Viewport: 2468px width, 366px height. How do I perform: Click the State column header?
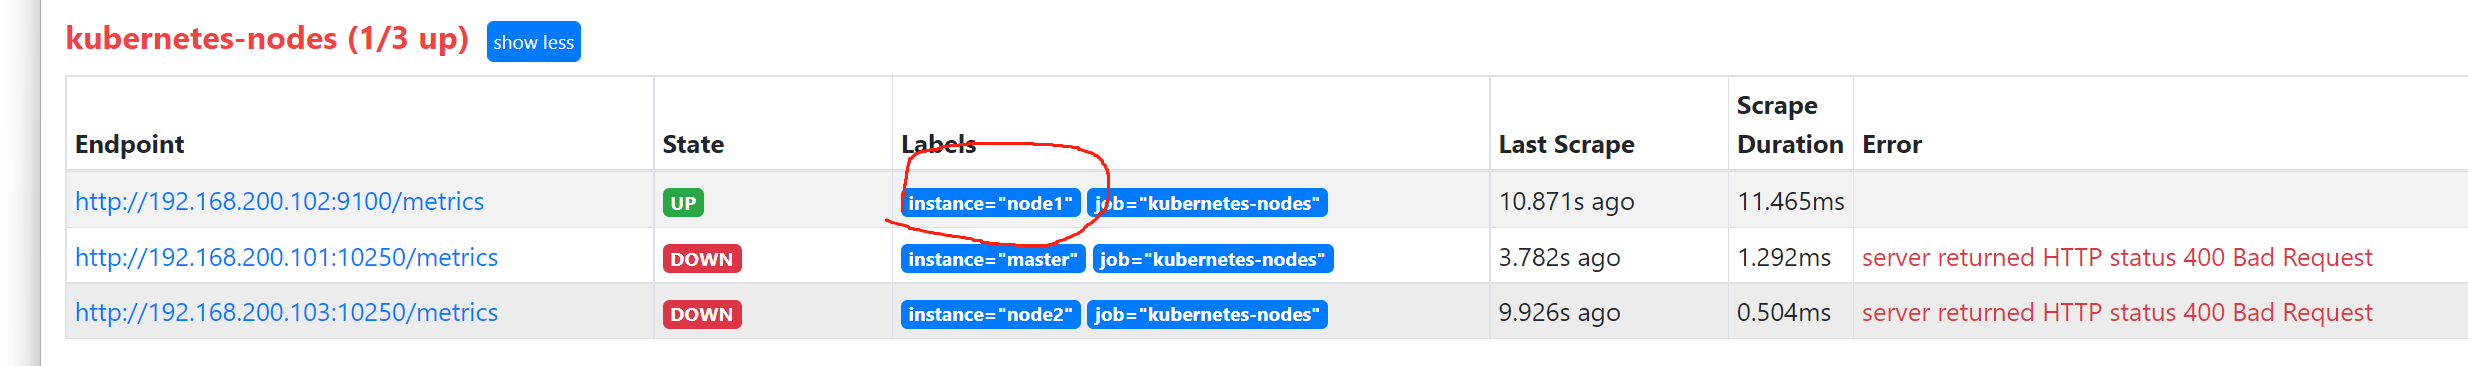[693, 145]
